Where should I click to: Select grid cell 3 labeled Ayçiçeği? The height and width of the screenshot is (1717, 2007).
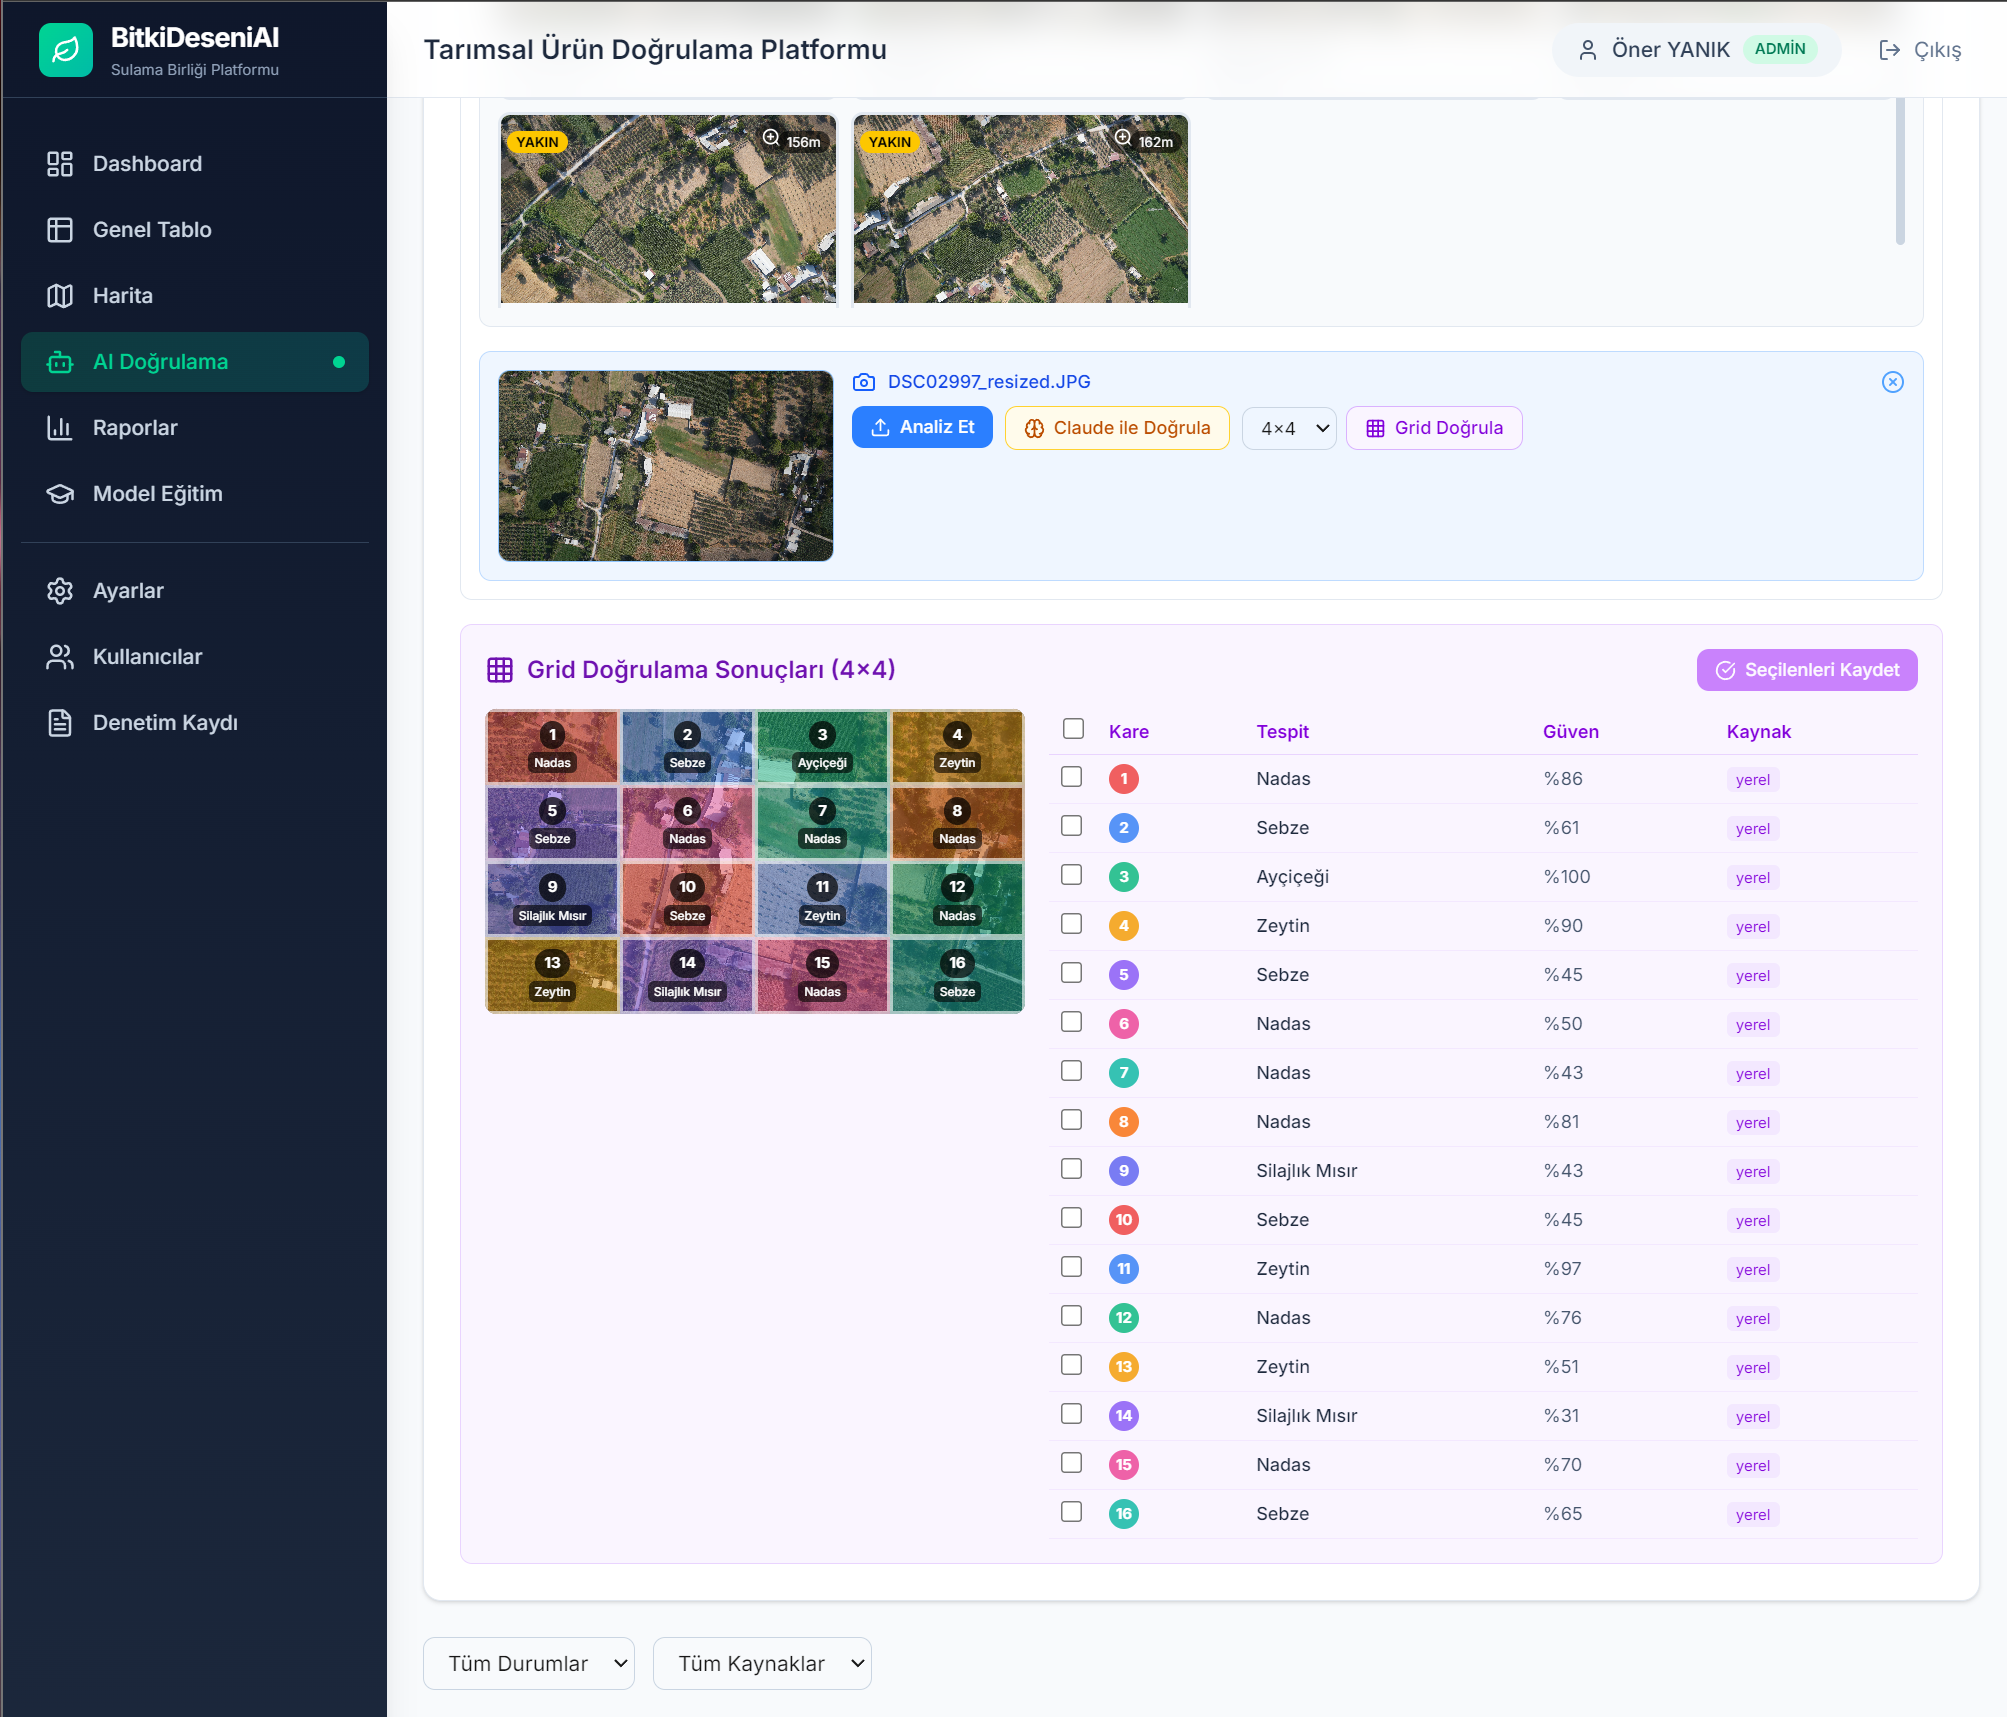[x=822, y=747]
